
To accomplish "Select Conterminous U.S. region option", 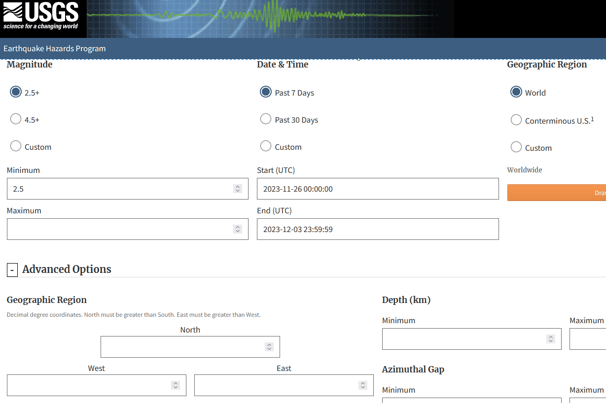I will [516, 120].
